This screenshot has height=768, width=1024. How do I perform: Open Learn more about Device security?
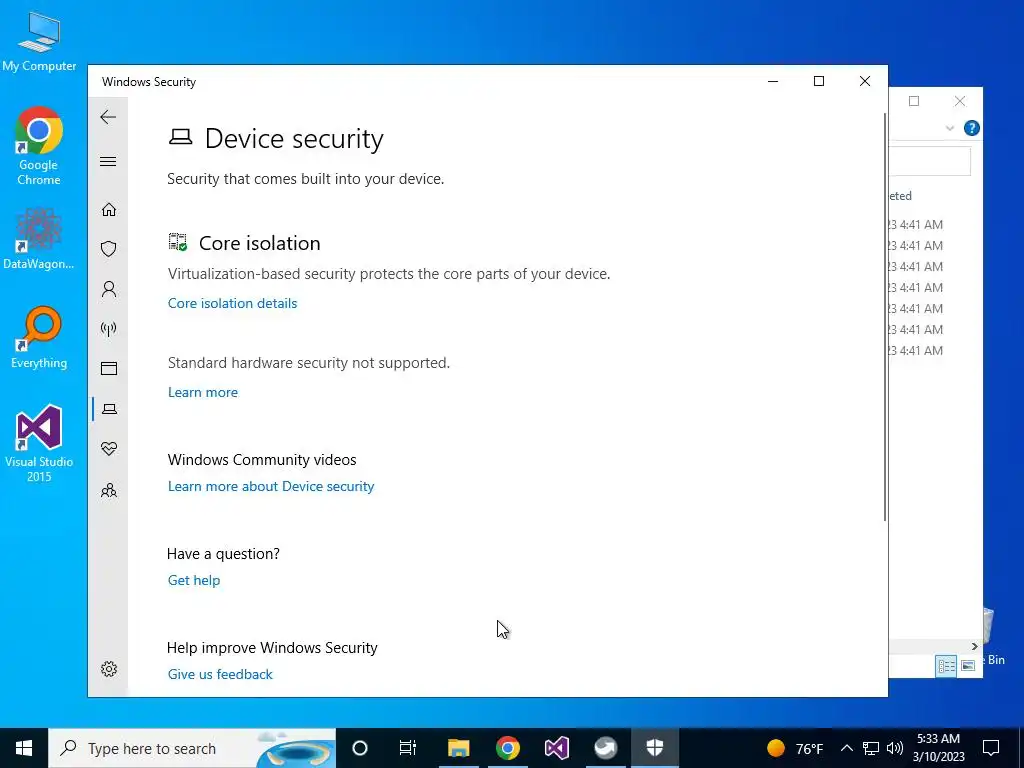click(271, 487)
